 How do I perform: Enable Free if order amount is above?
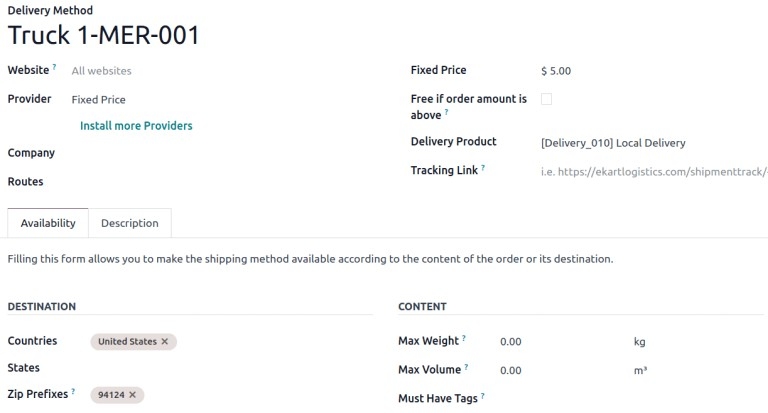(x=546, y=99)
